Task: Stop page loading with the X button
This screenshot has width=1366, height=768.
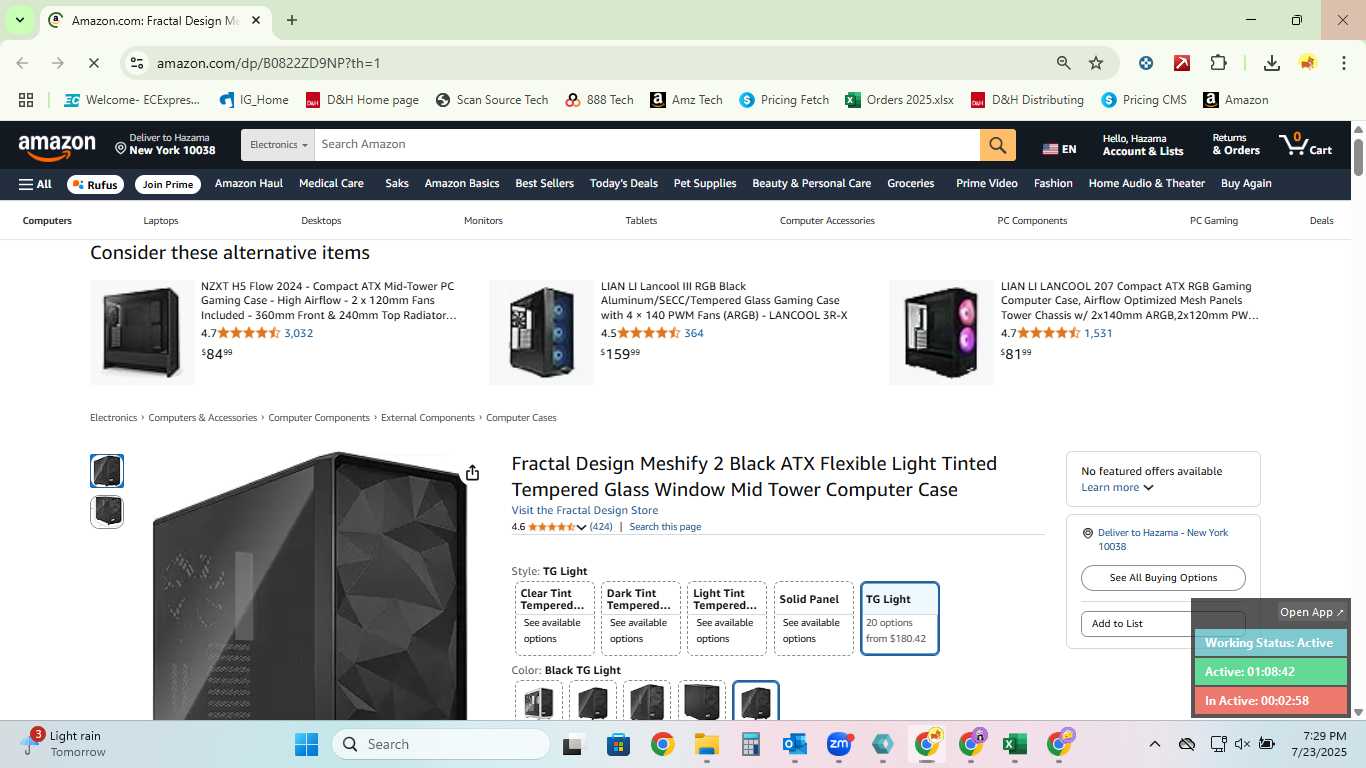Action: [93, 63]
